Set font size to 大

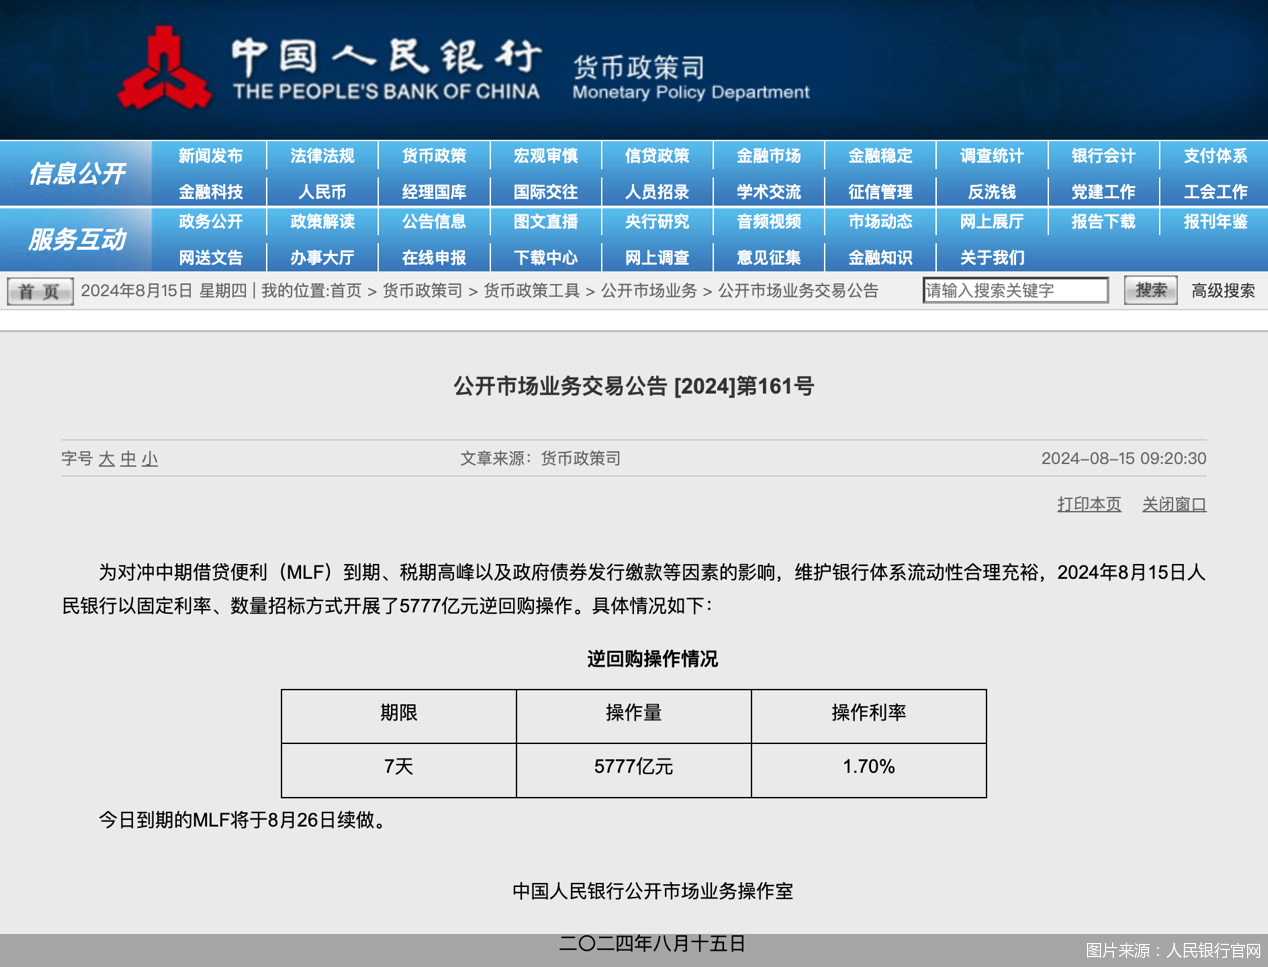coord(107,459)
